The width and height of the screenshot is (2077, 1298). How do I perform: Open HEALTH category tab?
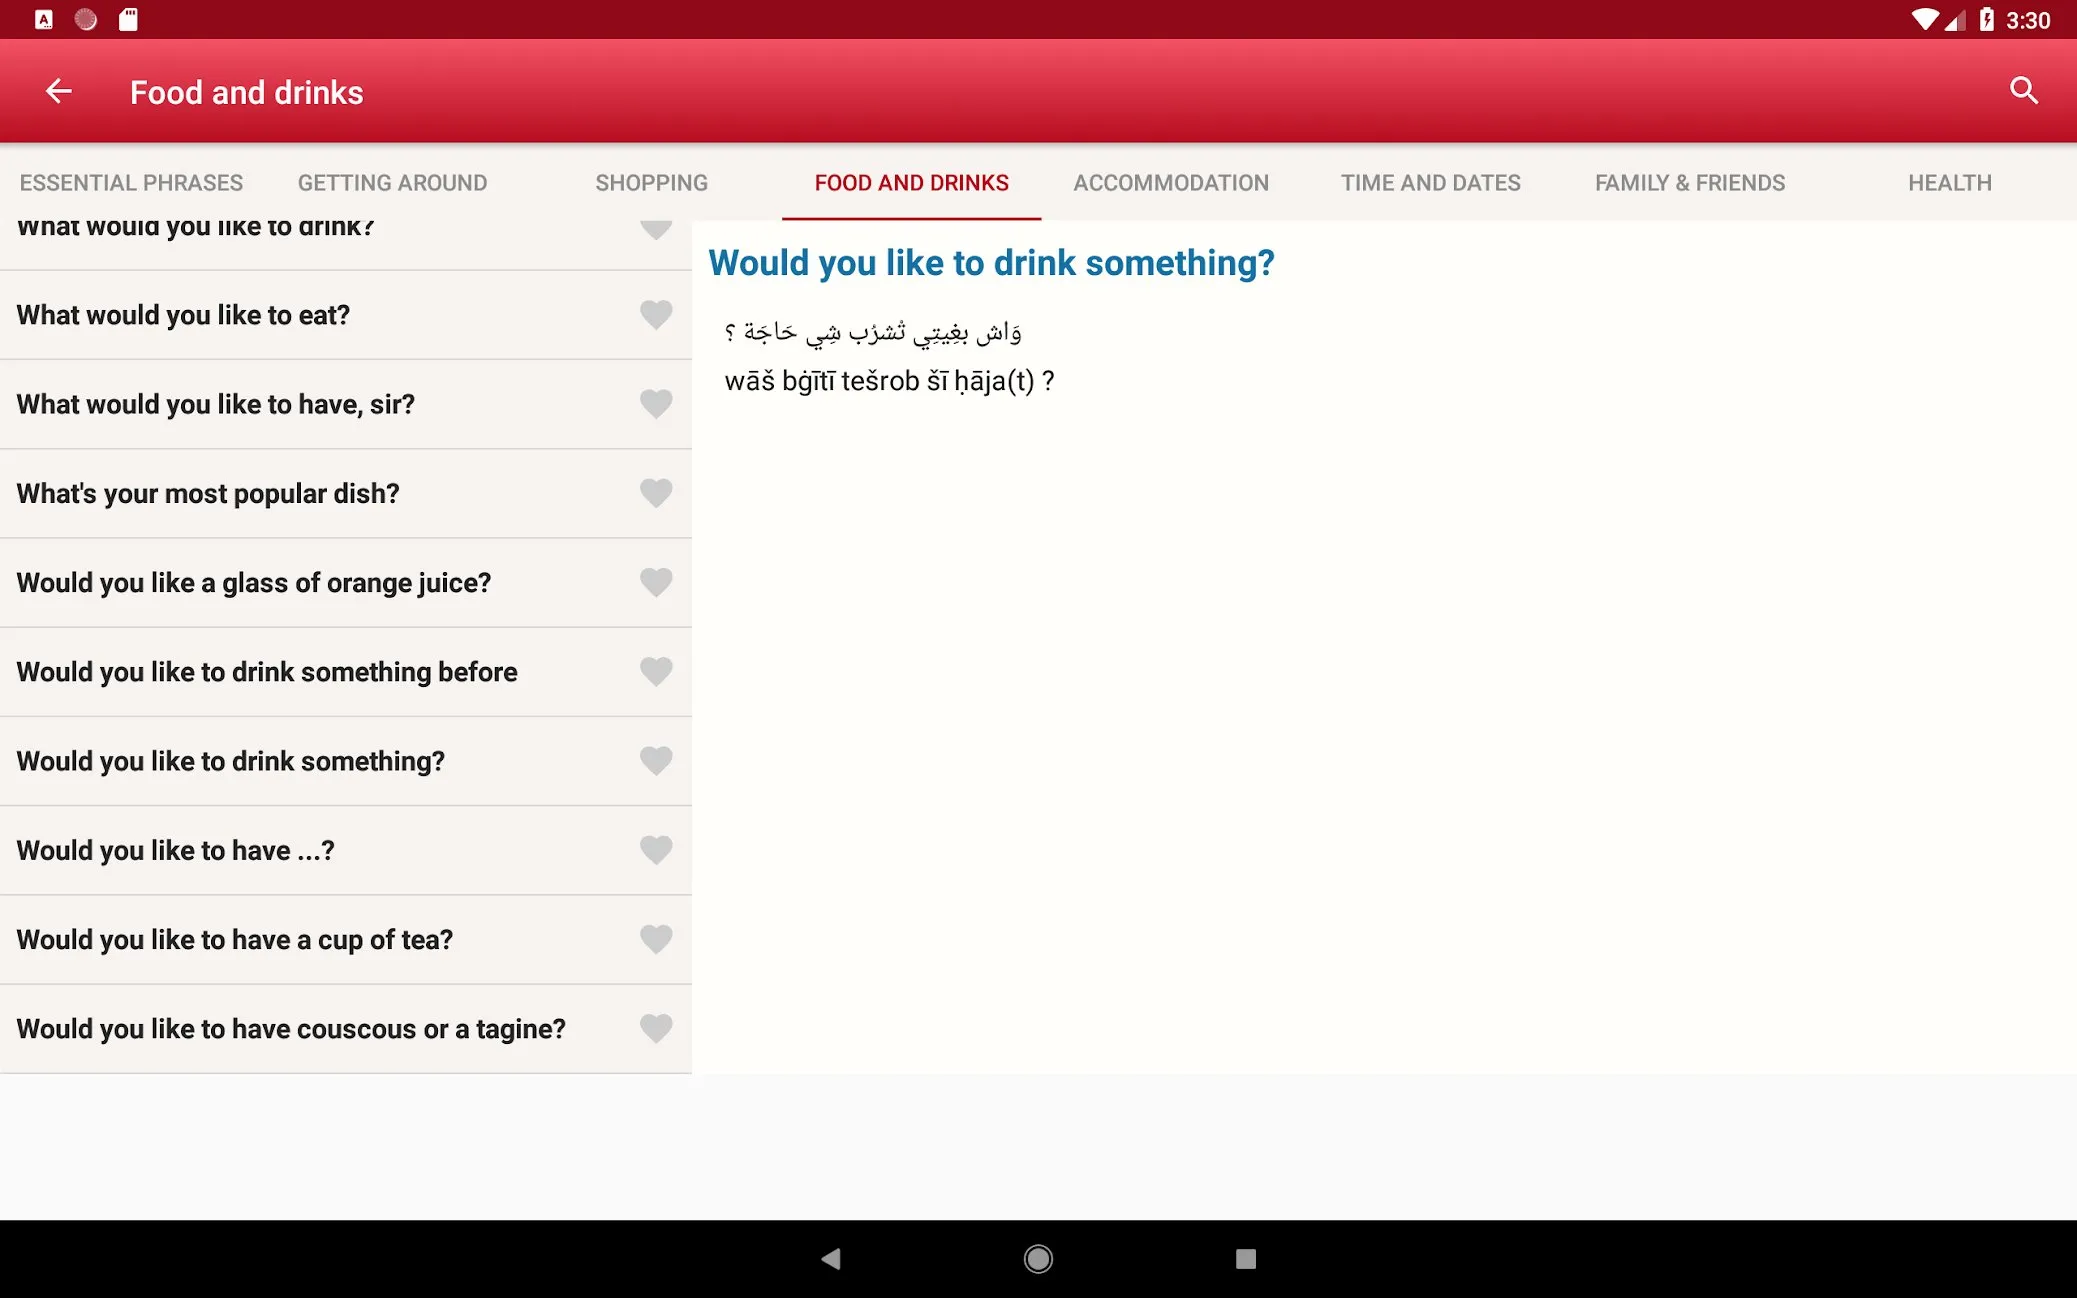point(1948,182)
